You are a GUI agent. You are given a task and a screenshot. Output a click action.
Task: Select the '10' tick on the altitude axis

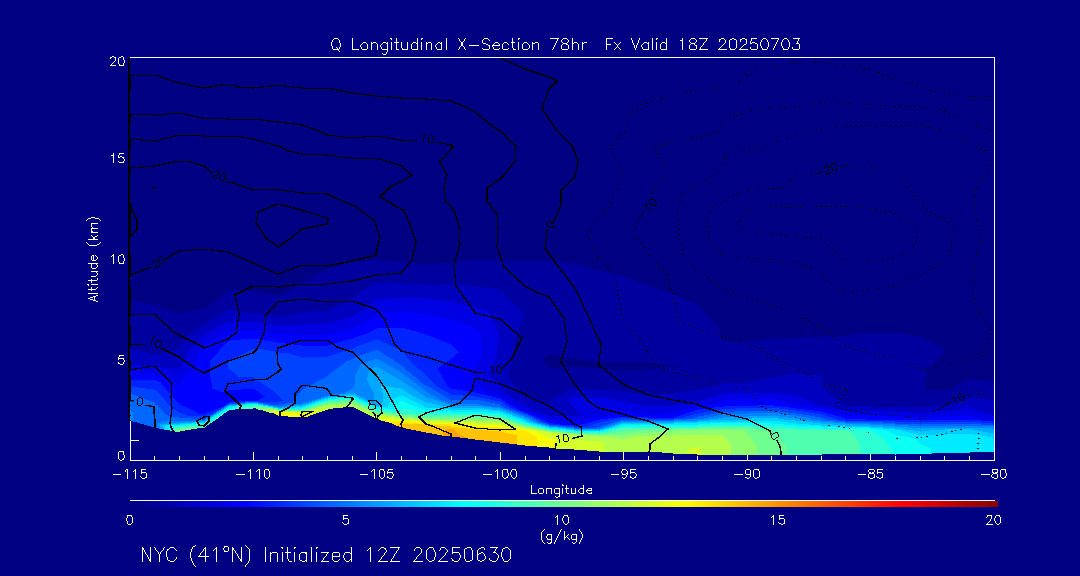tap(118, 259)
